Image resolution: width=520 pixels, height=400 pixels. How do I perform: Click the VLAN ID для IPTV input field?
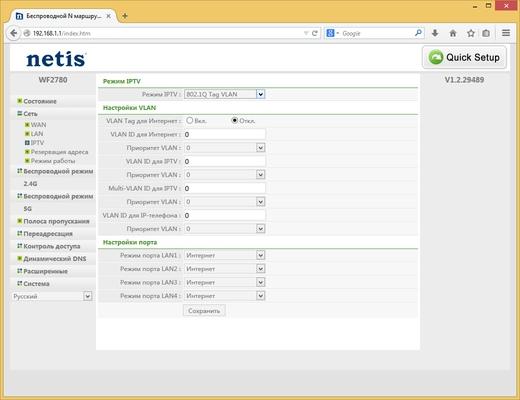tap(225, 161)
